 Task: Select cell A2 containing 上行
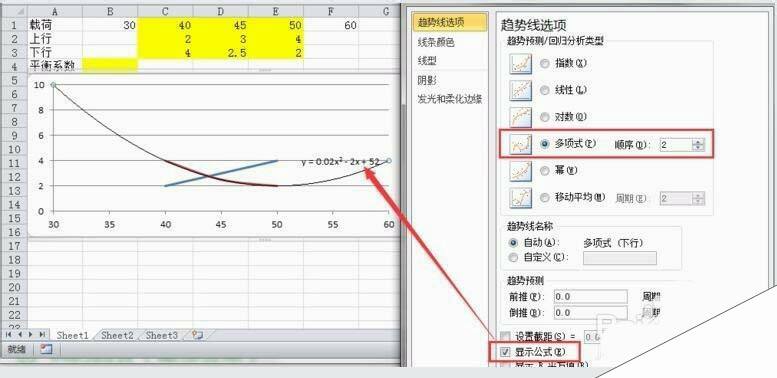coord(55,38)
